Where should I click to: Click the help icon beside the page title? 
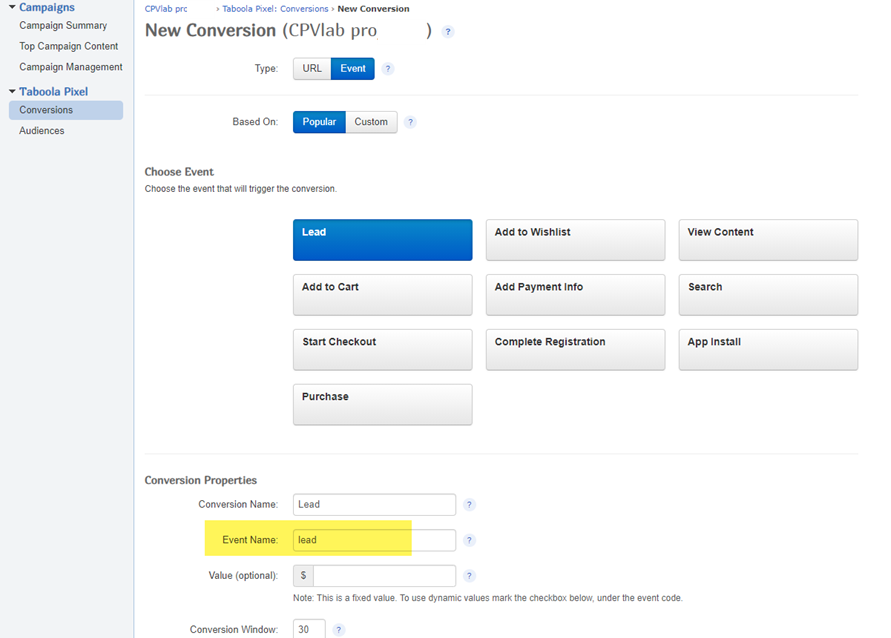pyautogui.click(x=448, y=31)
